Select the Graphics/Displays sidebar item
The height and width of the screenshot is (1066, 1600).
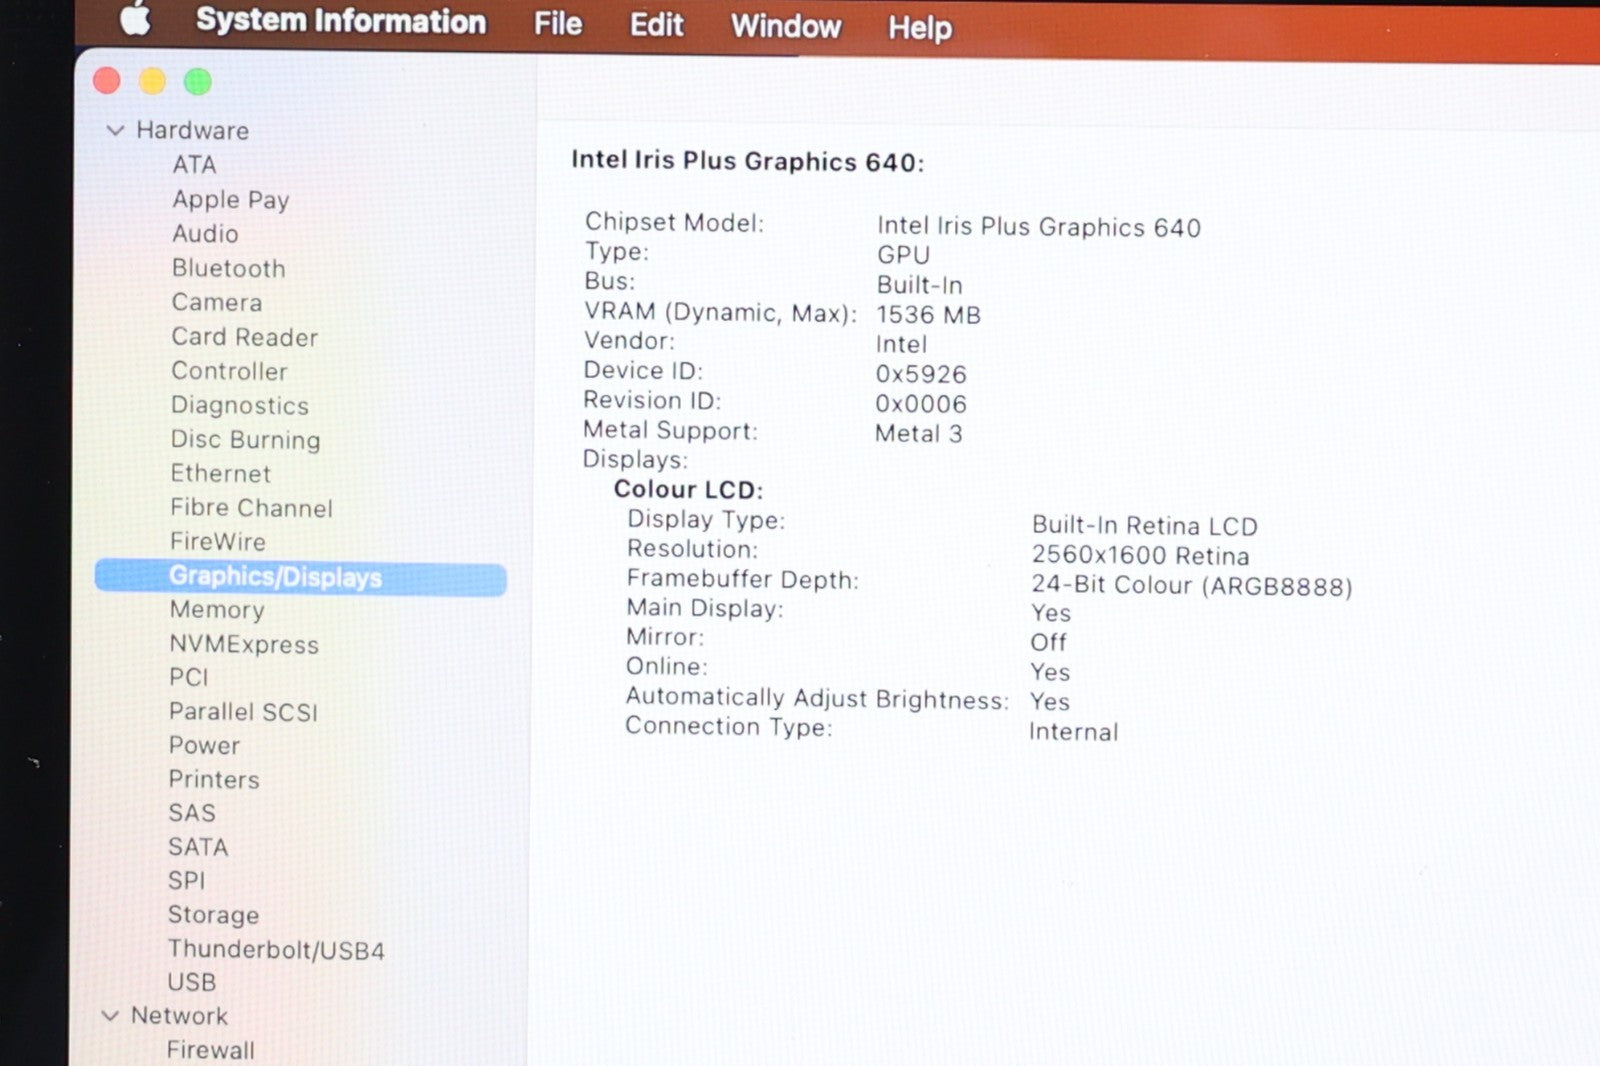[x=275, y=577]
